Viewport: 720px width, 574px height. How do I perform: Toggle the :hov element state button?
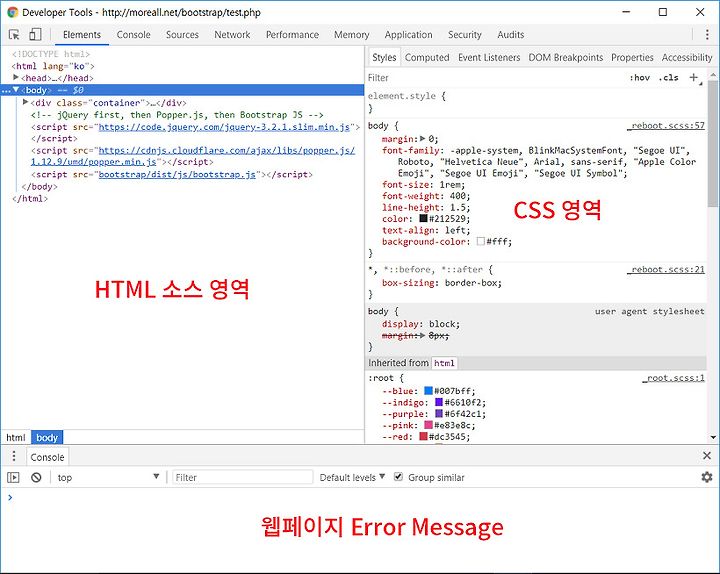639,78
